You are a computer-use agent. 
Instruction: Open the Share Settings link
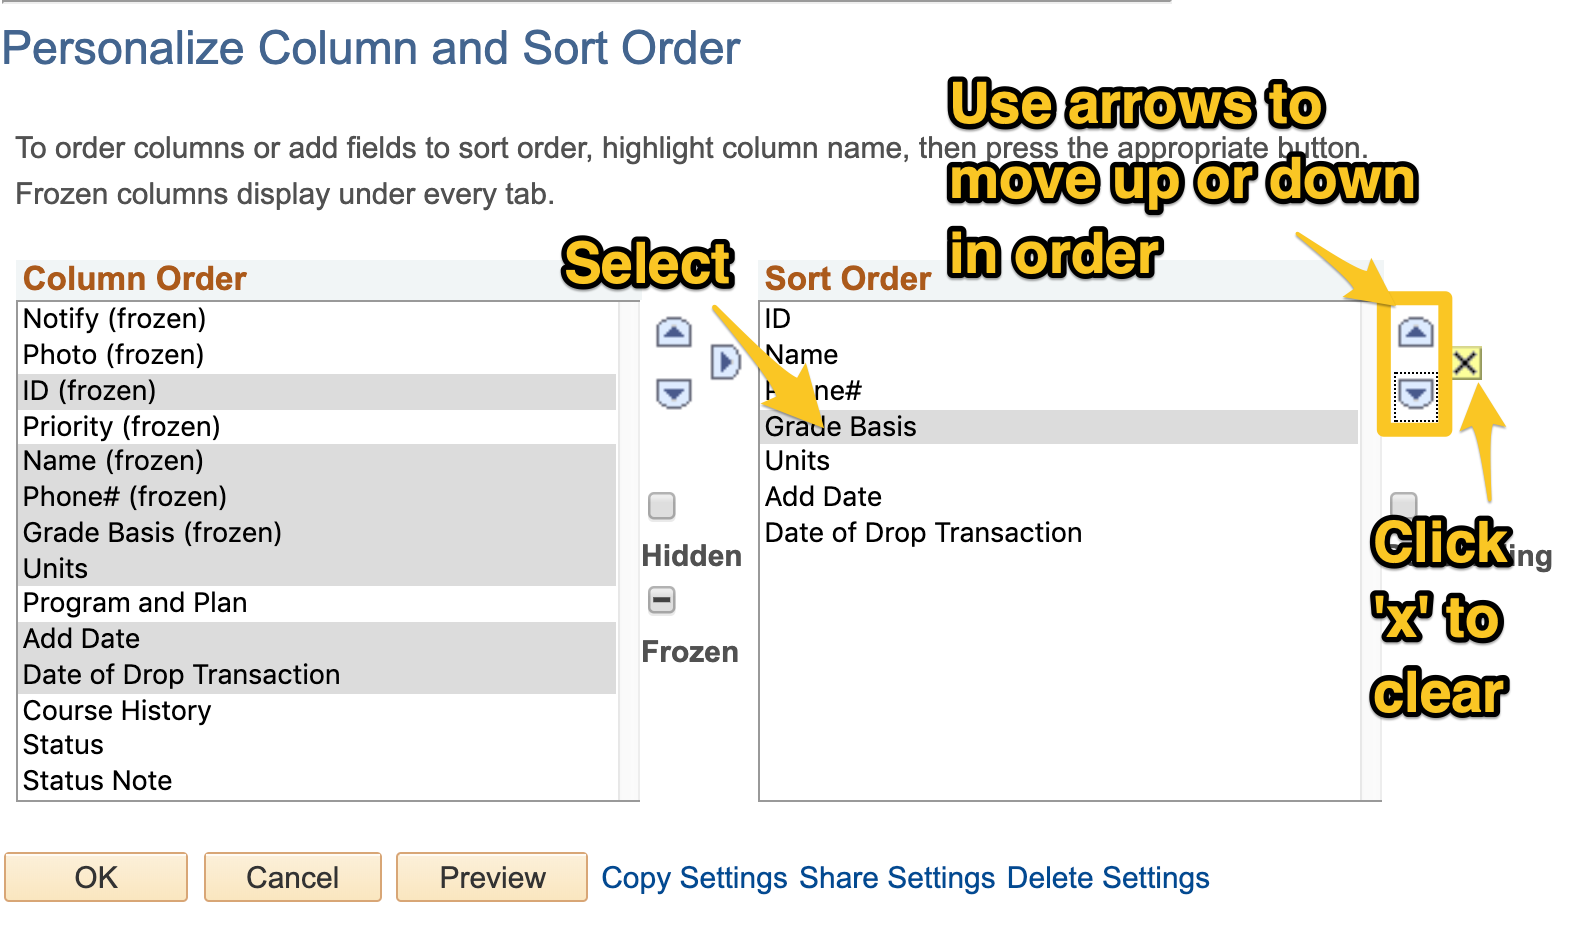click(897, 878)
